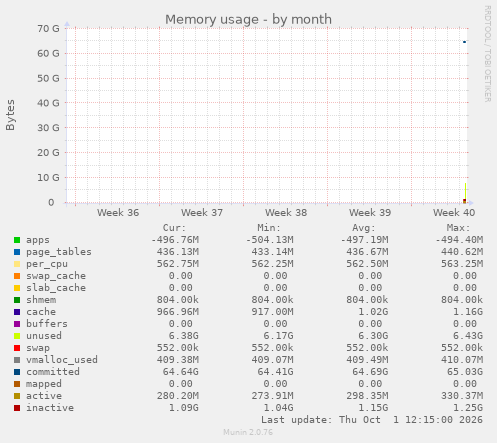Click the 'inactive' legend label
This screenshot has width=497, height=443.
point(50,408)
